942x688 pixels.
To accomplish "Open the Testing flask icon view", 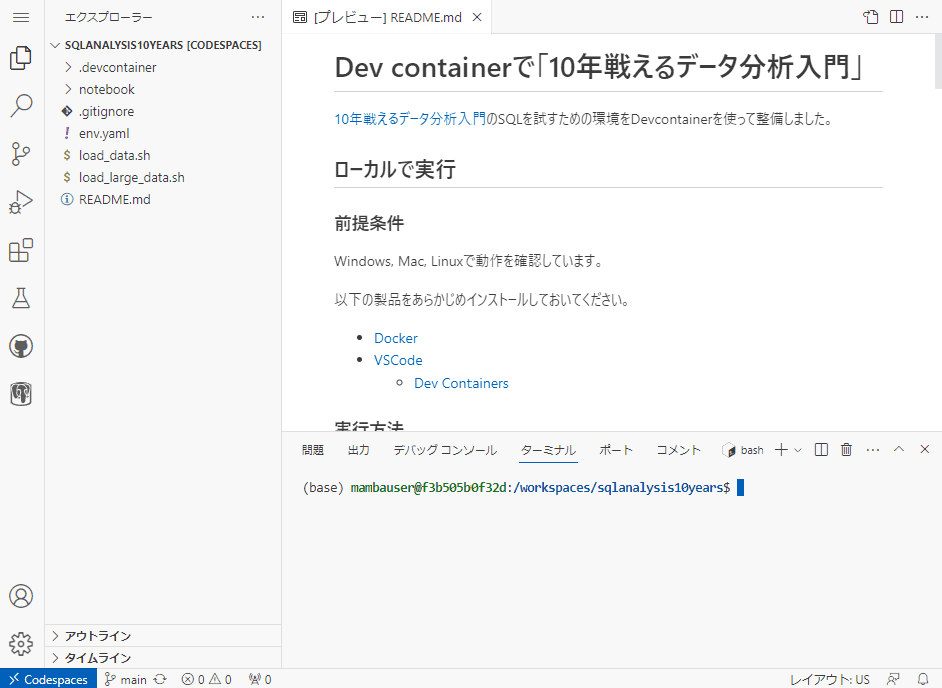I will (x=21, y=298).
